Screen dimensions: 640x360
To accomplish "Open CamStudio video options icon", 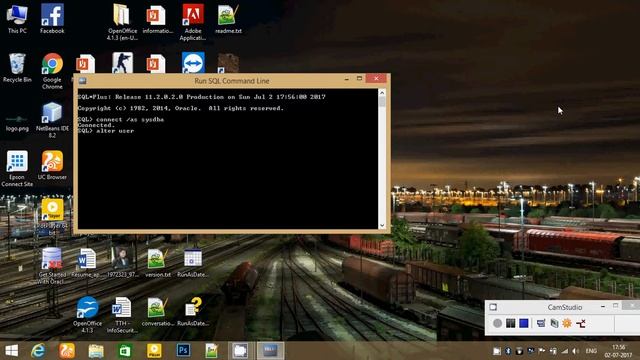I will [554, 323].
